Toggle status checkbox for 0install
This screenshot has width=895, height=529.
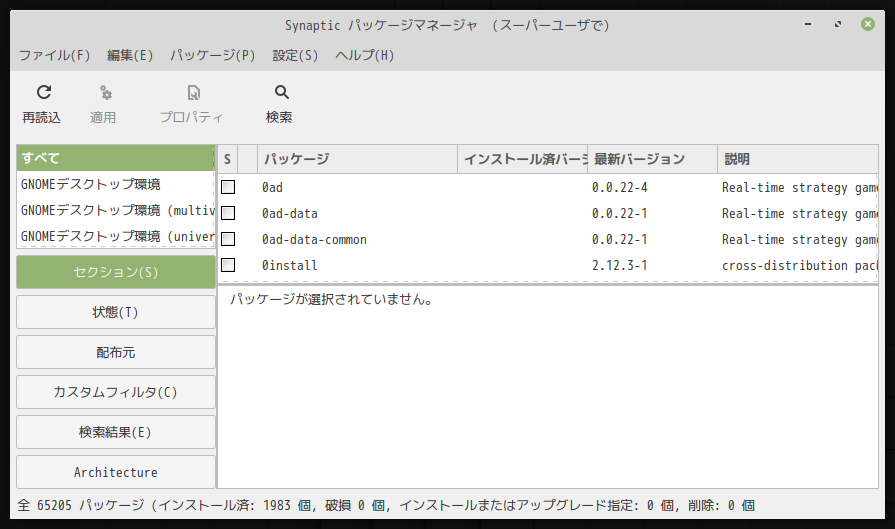pos(228,265)
